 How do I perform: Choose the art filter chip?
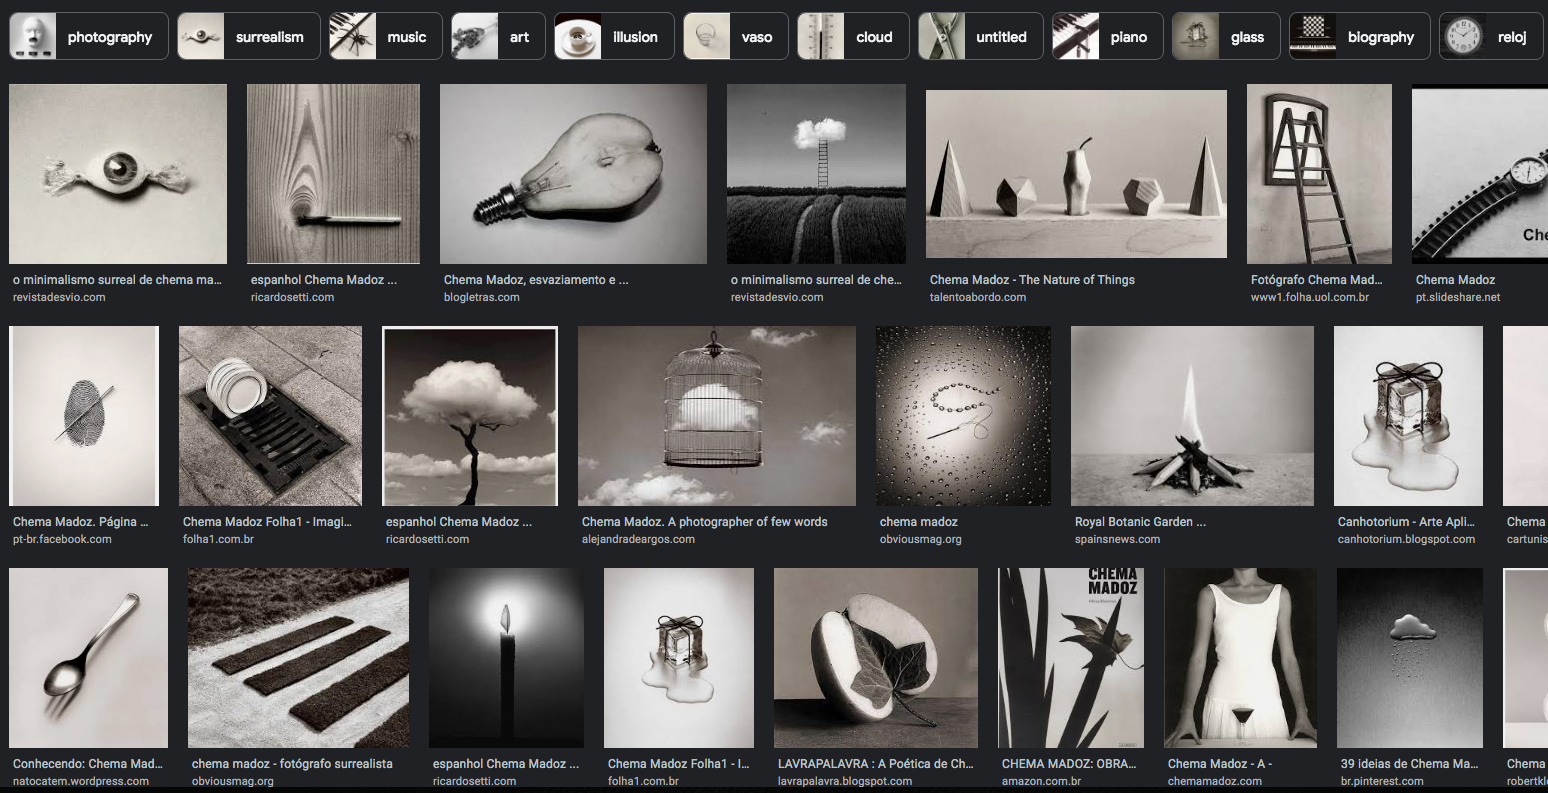click(497, 37)
